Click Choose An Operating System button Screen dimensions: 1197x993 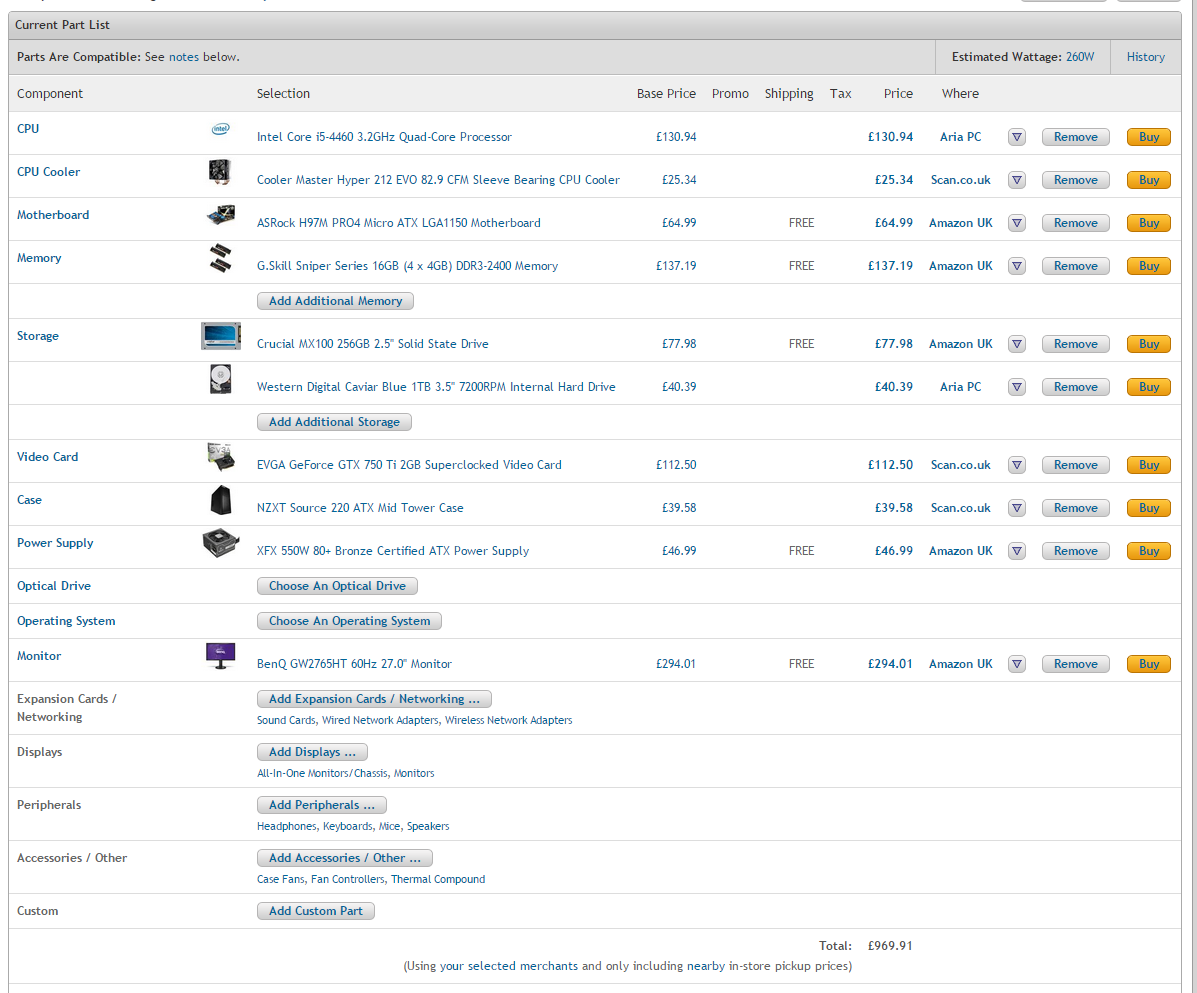[x=350, y=621]
